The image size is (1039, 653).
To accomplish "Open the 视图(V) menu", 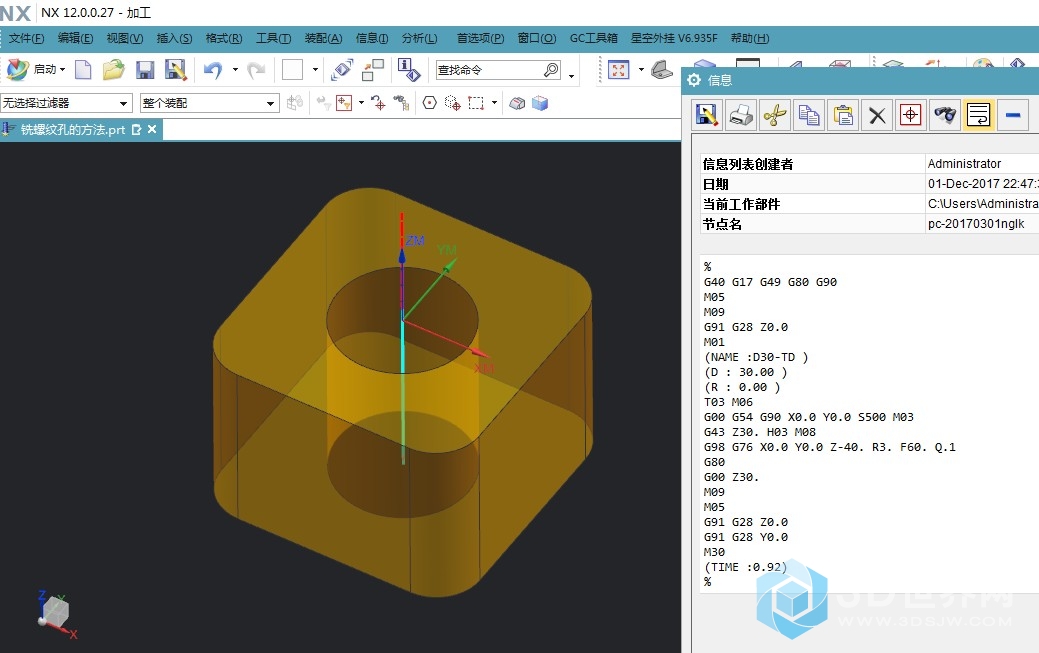I will pyautogui.click(x=125, y=38).
